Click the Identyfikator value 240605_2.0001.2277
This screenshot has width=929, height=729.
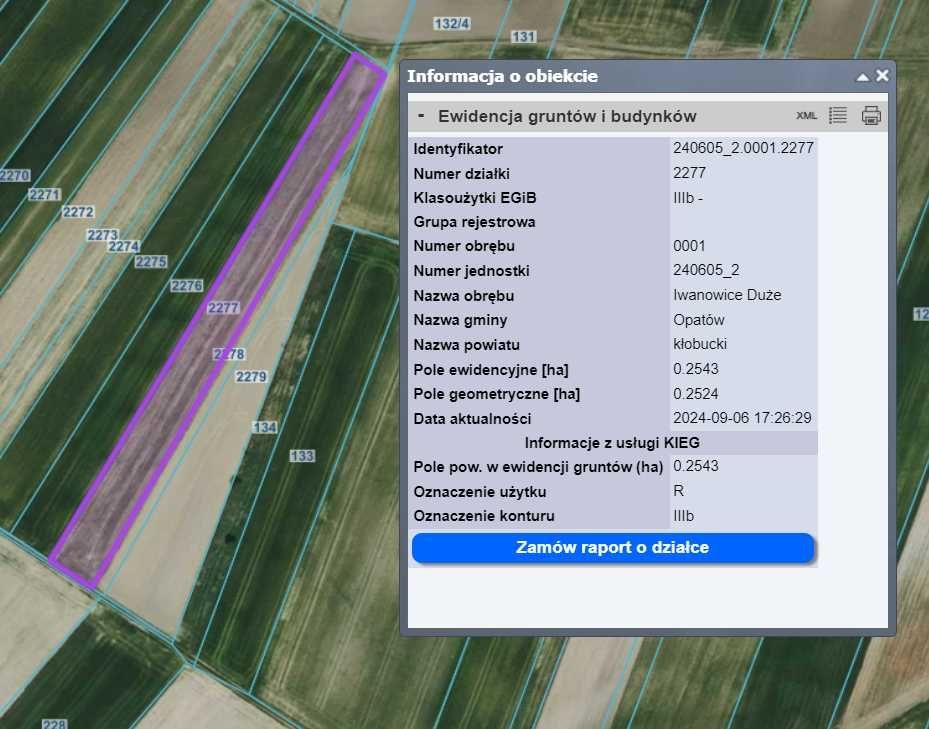tap(745, 148)
